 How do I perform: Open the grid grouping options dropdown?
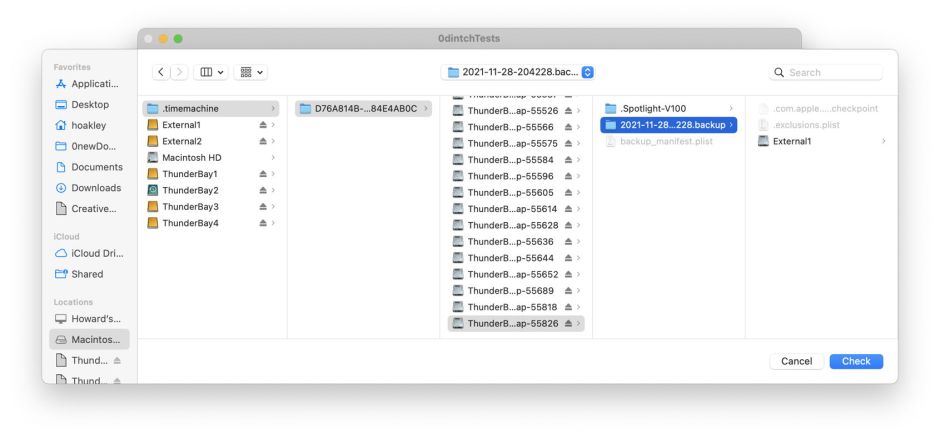pos(252,73)
